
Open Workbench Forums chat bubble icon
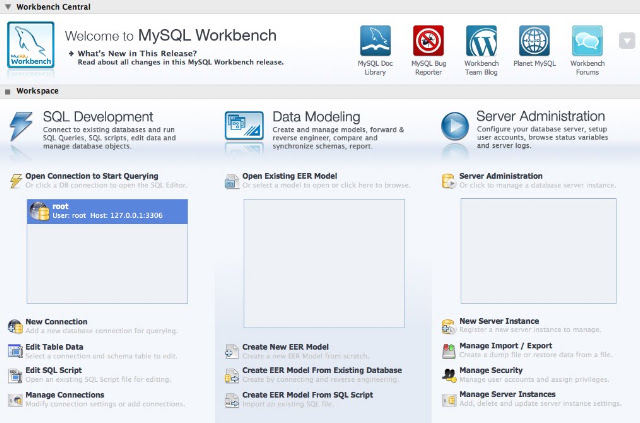coord(587,40)
